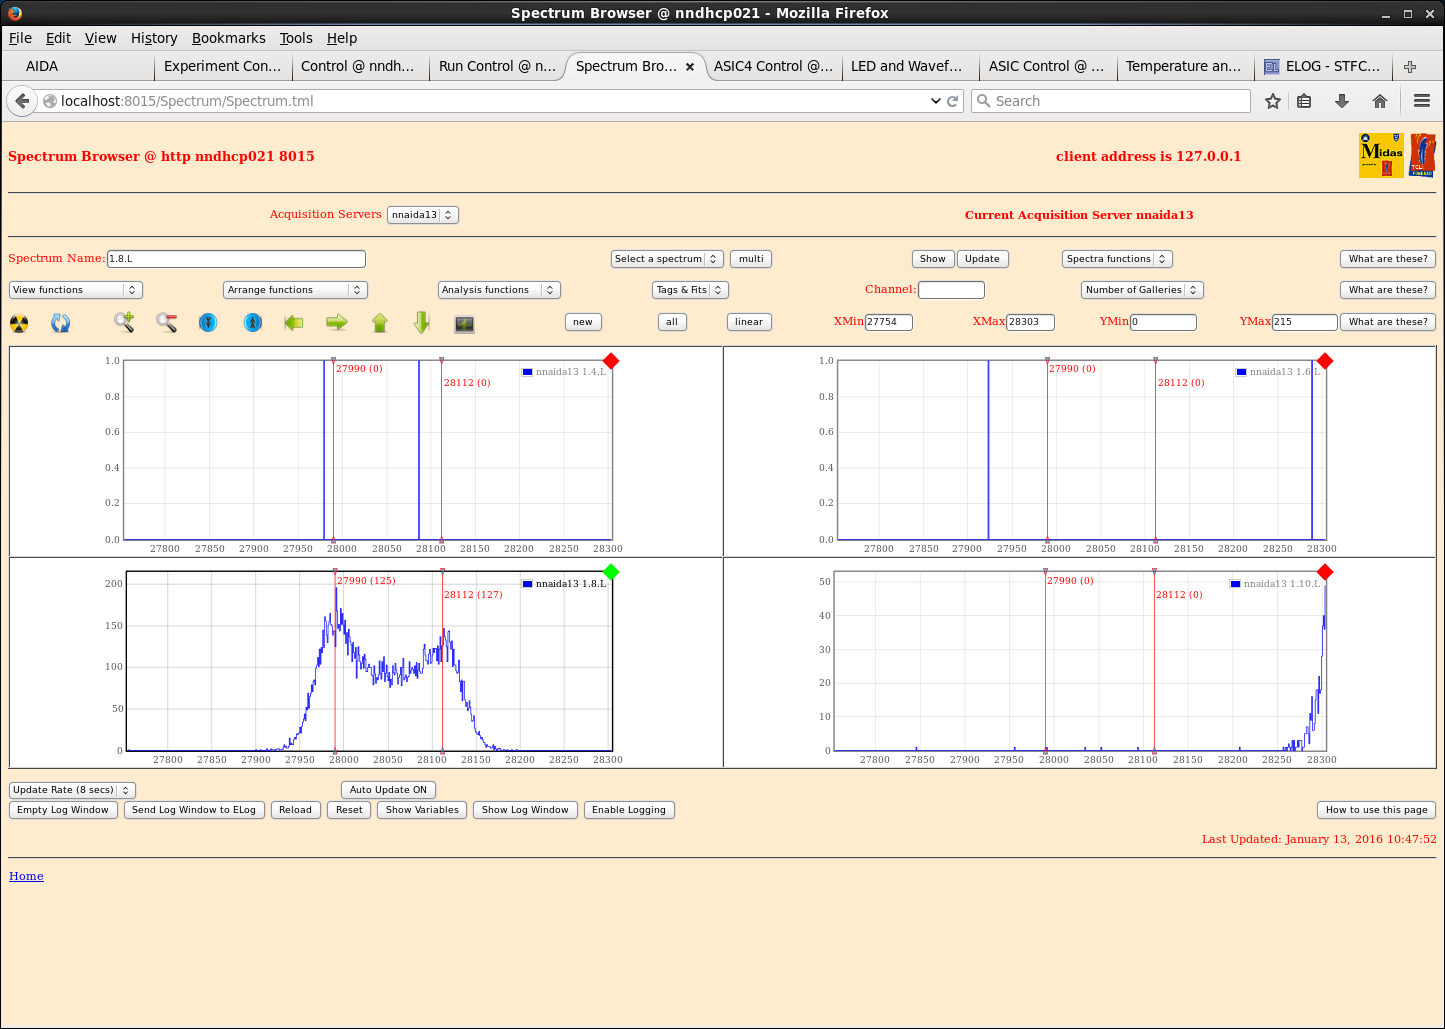Click the Spectrum Name input field
The image size is (1445, 1029).
pyautogui.click(x=236, y=259)
